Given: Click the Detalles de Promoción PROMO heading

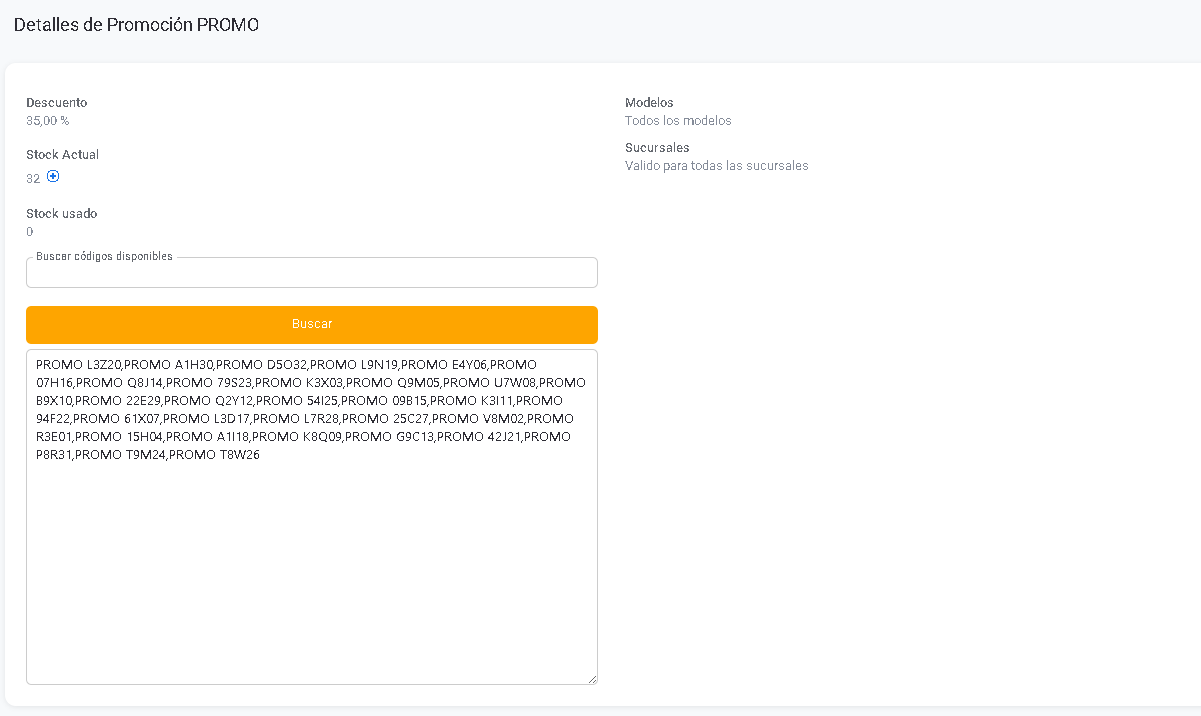Looking at the screenshot, I should pos(136,25).
